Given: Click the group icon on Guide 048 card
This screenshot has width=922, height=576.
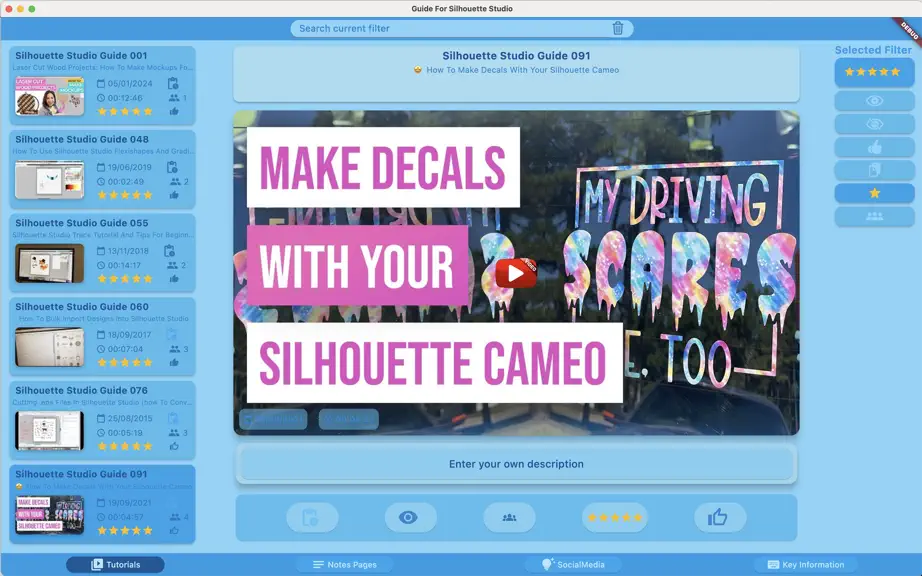Looking at the screenshot, I should pyautogui.click(x=175, y=182).
